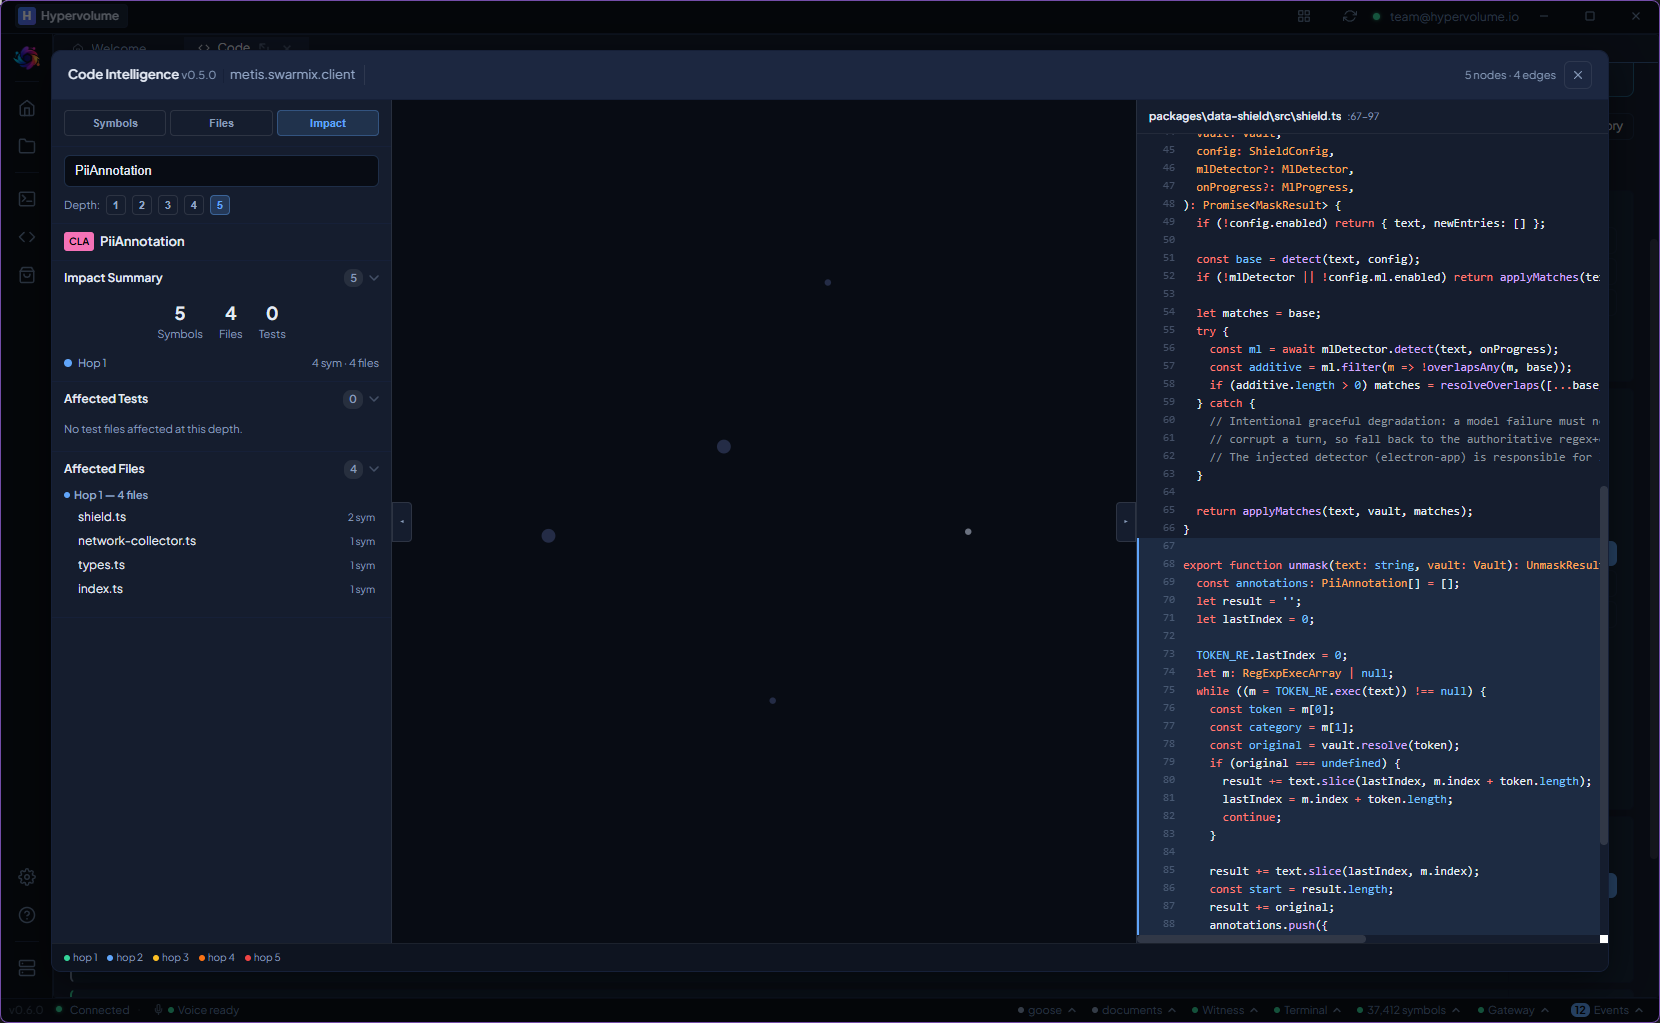The height and width of the screenshot is (1023, 1660).
Task: Click the hop 1 legend entry
Action: tap(81, 958)
